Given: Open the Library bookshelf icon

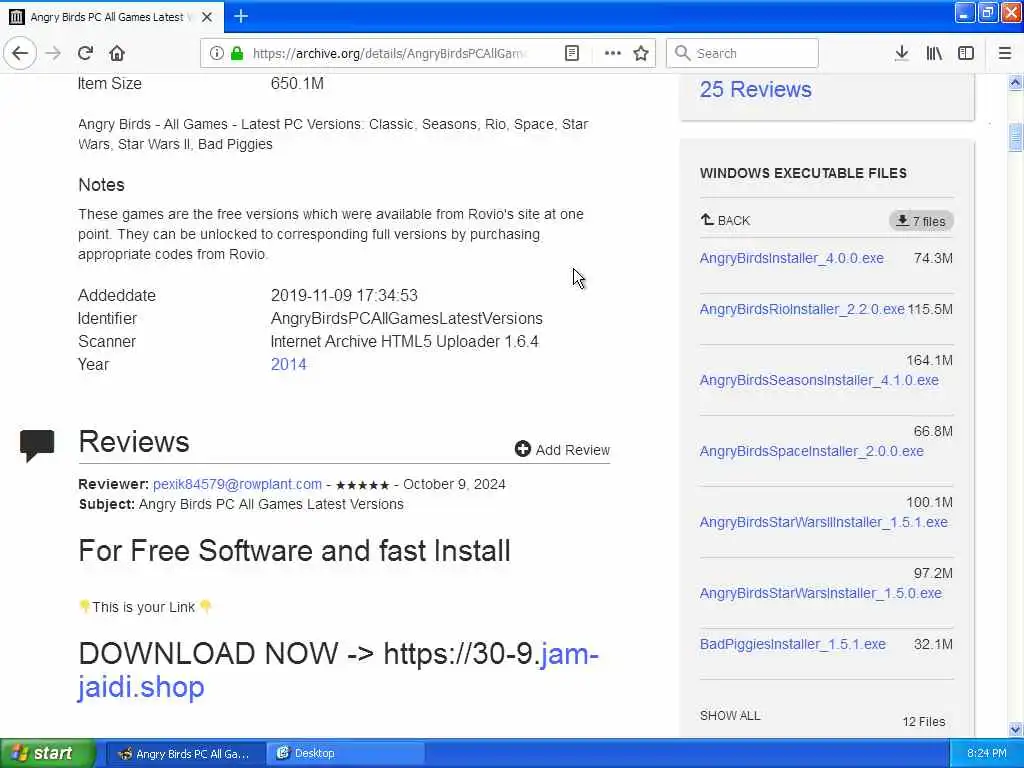Looking at the screenshot, I should (x=934, y=53).
